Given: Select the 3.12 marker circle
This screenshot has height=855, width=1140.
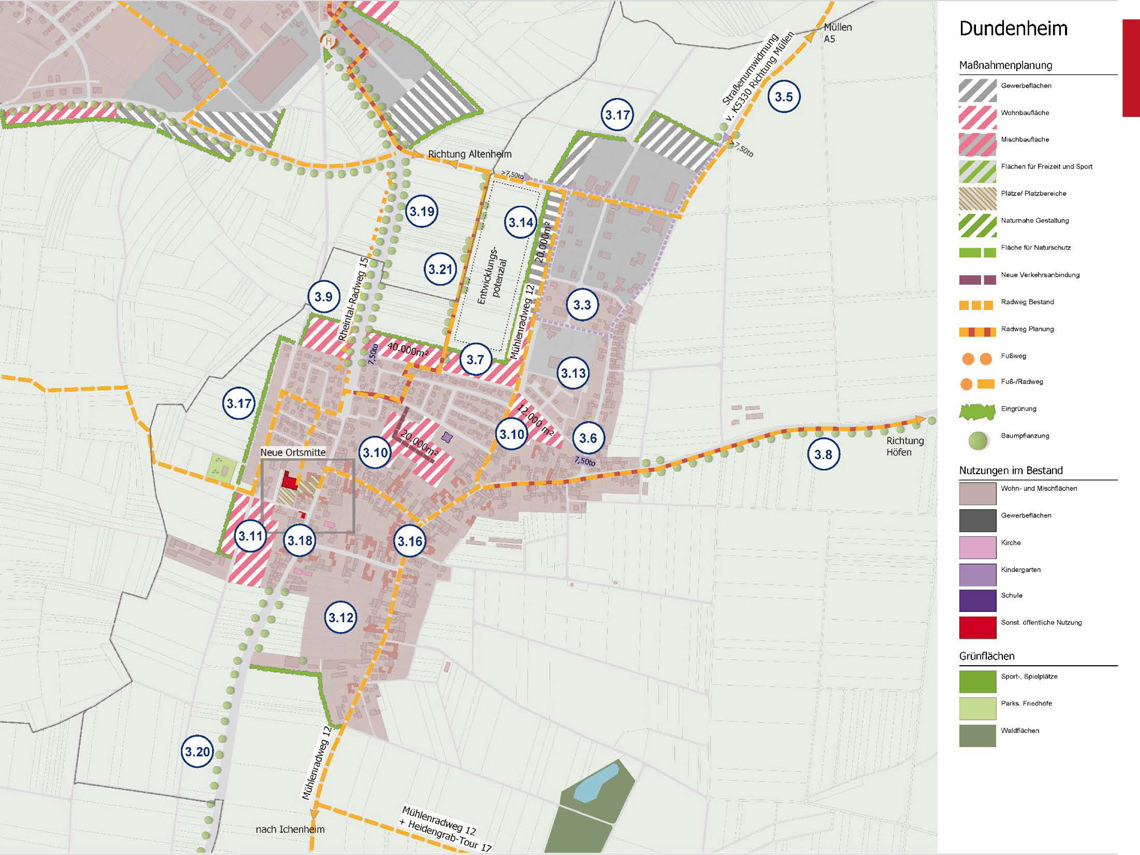Looking at the screenshot, I should click(x=341, y=618).
